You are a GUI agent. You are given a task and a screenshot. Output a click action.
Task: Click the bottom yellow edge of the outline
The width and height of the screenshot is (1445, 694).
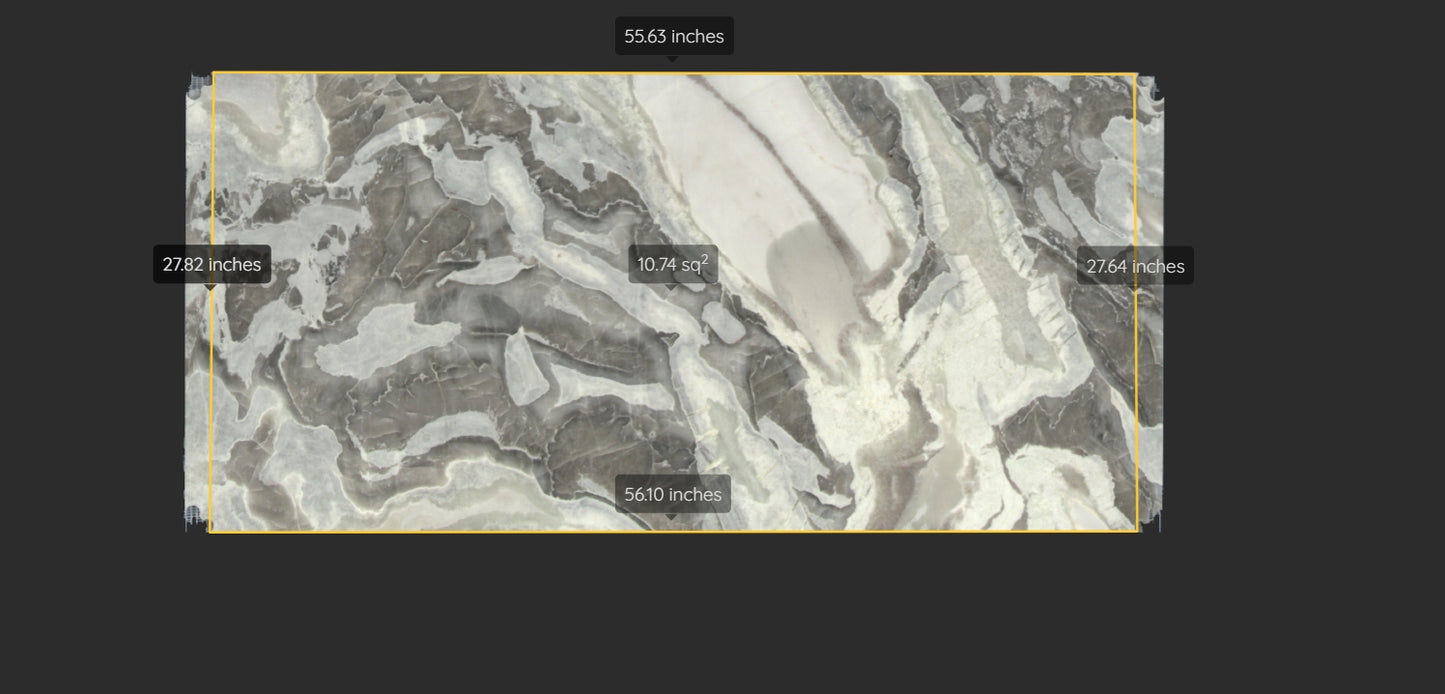[x=450, y=532]
